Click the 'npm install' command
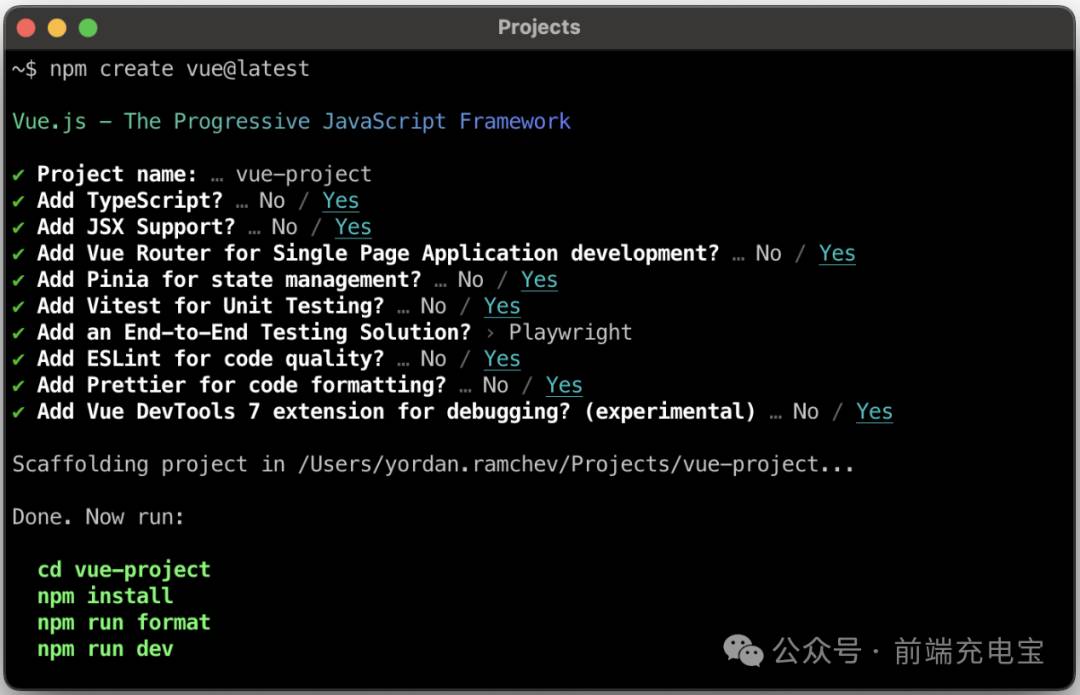The width and height of the screenshot is (1080, 695). [105, 596]
